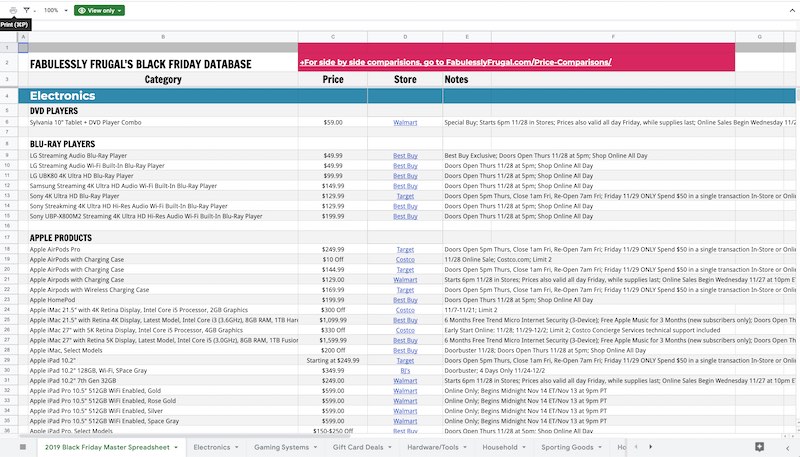Click the $1,099.99 price cell
The image size is (800, 457).
[x=333, y=320]
